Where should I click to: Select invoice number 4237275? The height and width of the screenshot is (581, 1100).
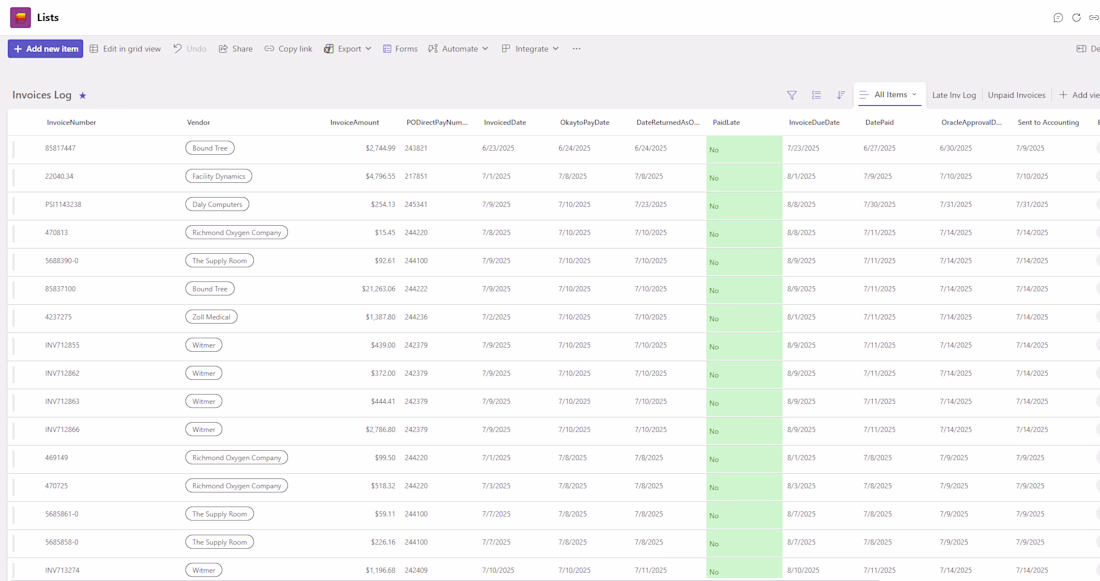click(58, 316)
